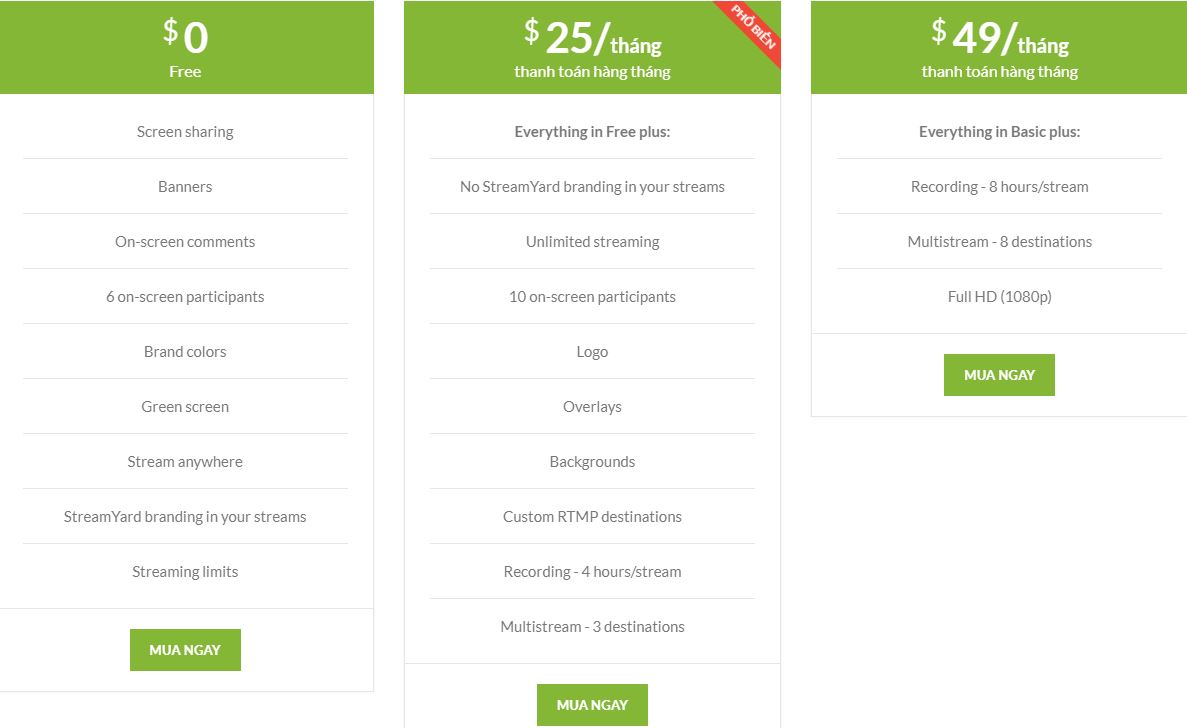The width and height of the screenshot is (1187, 728).
Task: Click Multistream - 8 destinations row
Action: (999, 241)
